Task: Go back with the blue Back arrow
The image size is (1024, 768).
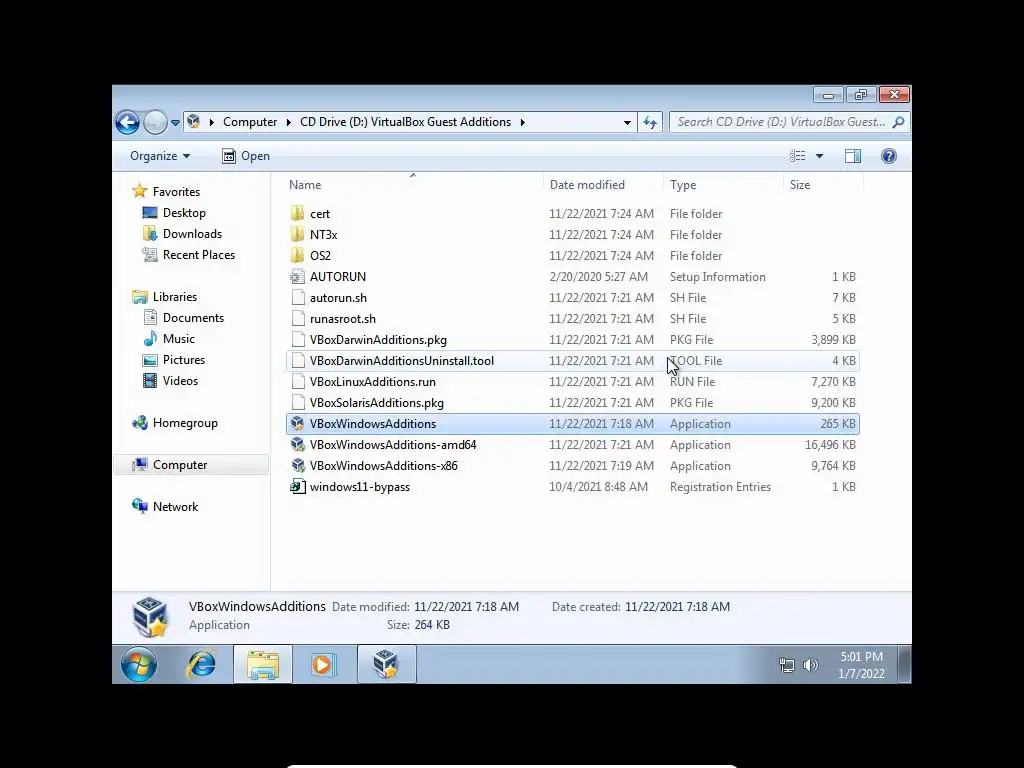Action: point(127,122)
